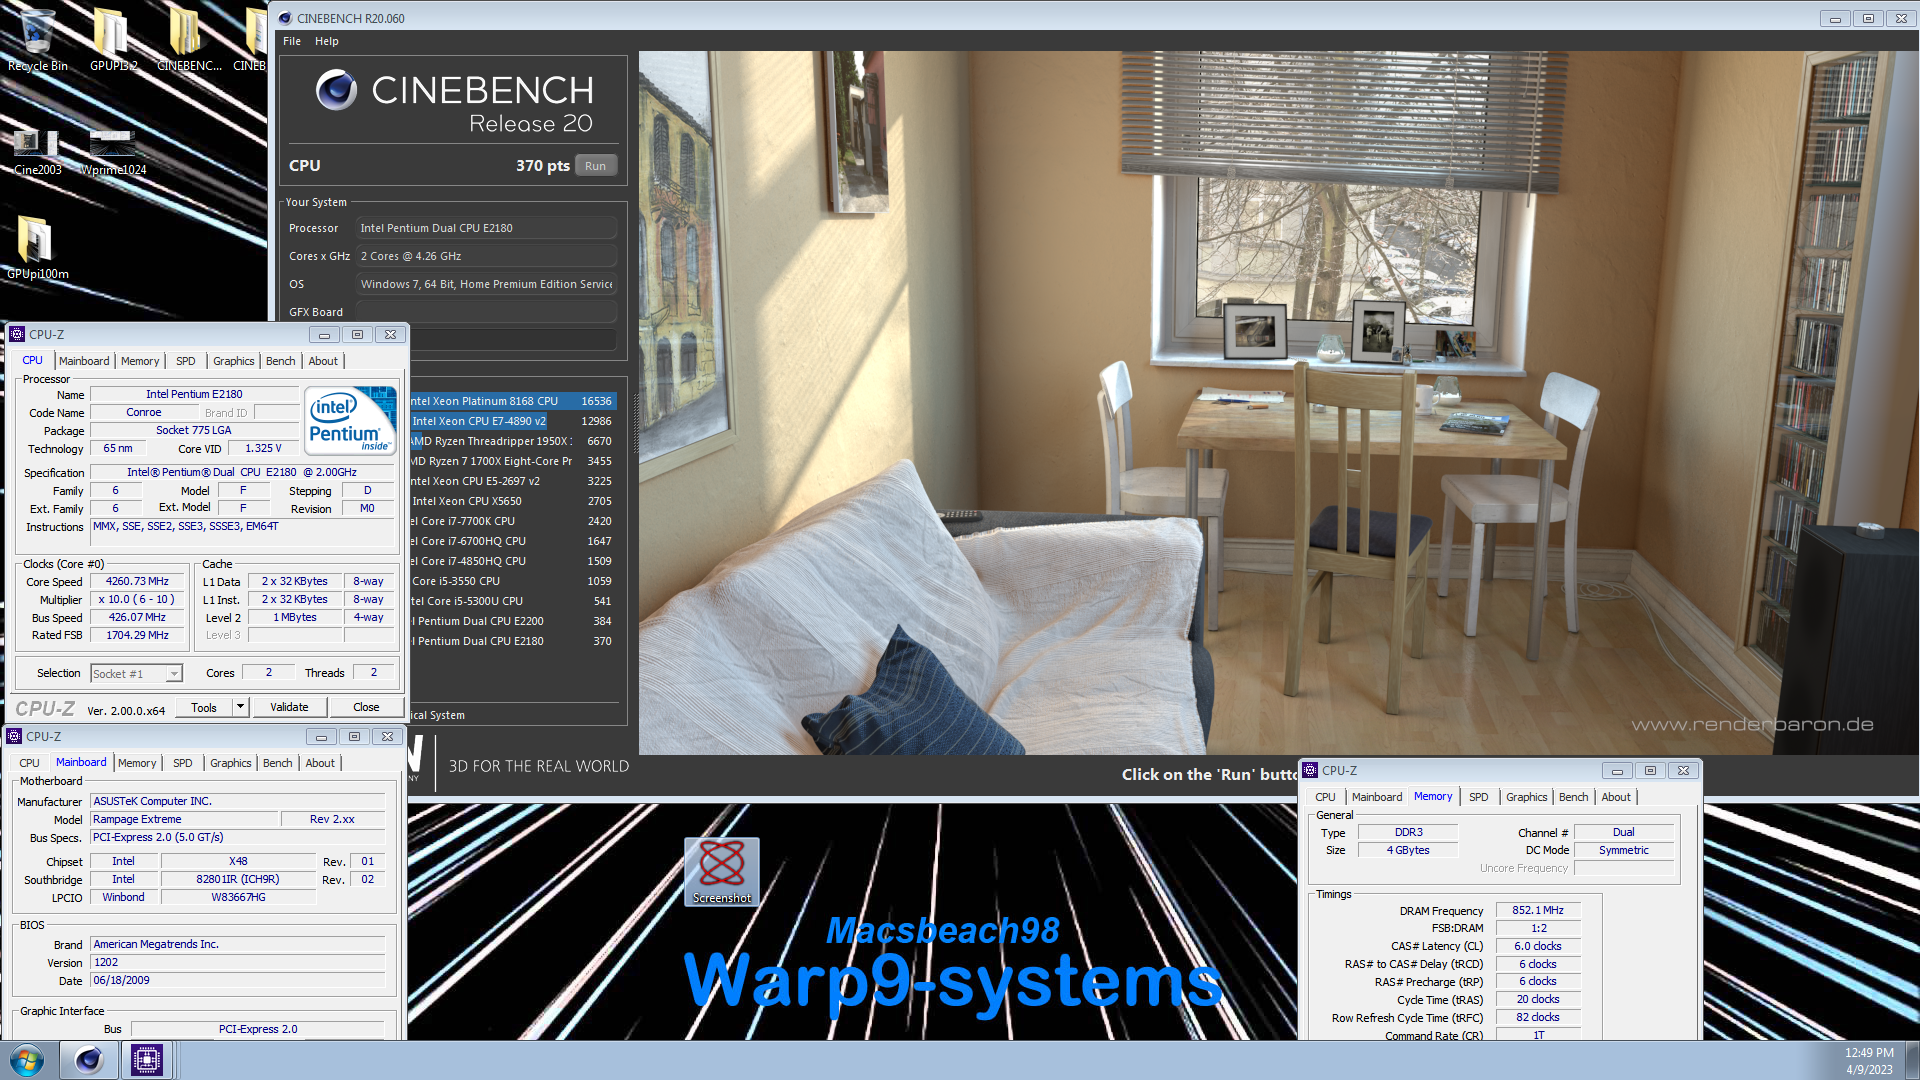Click the OS field showing Windows 7
The height and width of the screenshot is (1080, 1920).
click(x=486, y=284)
